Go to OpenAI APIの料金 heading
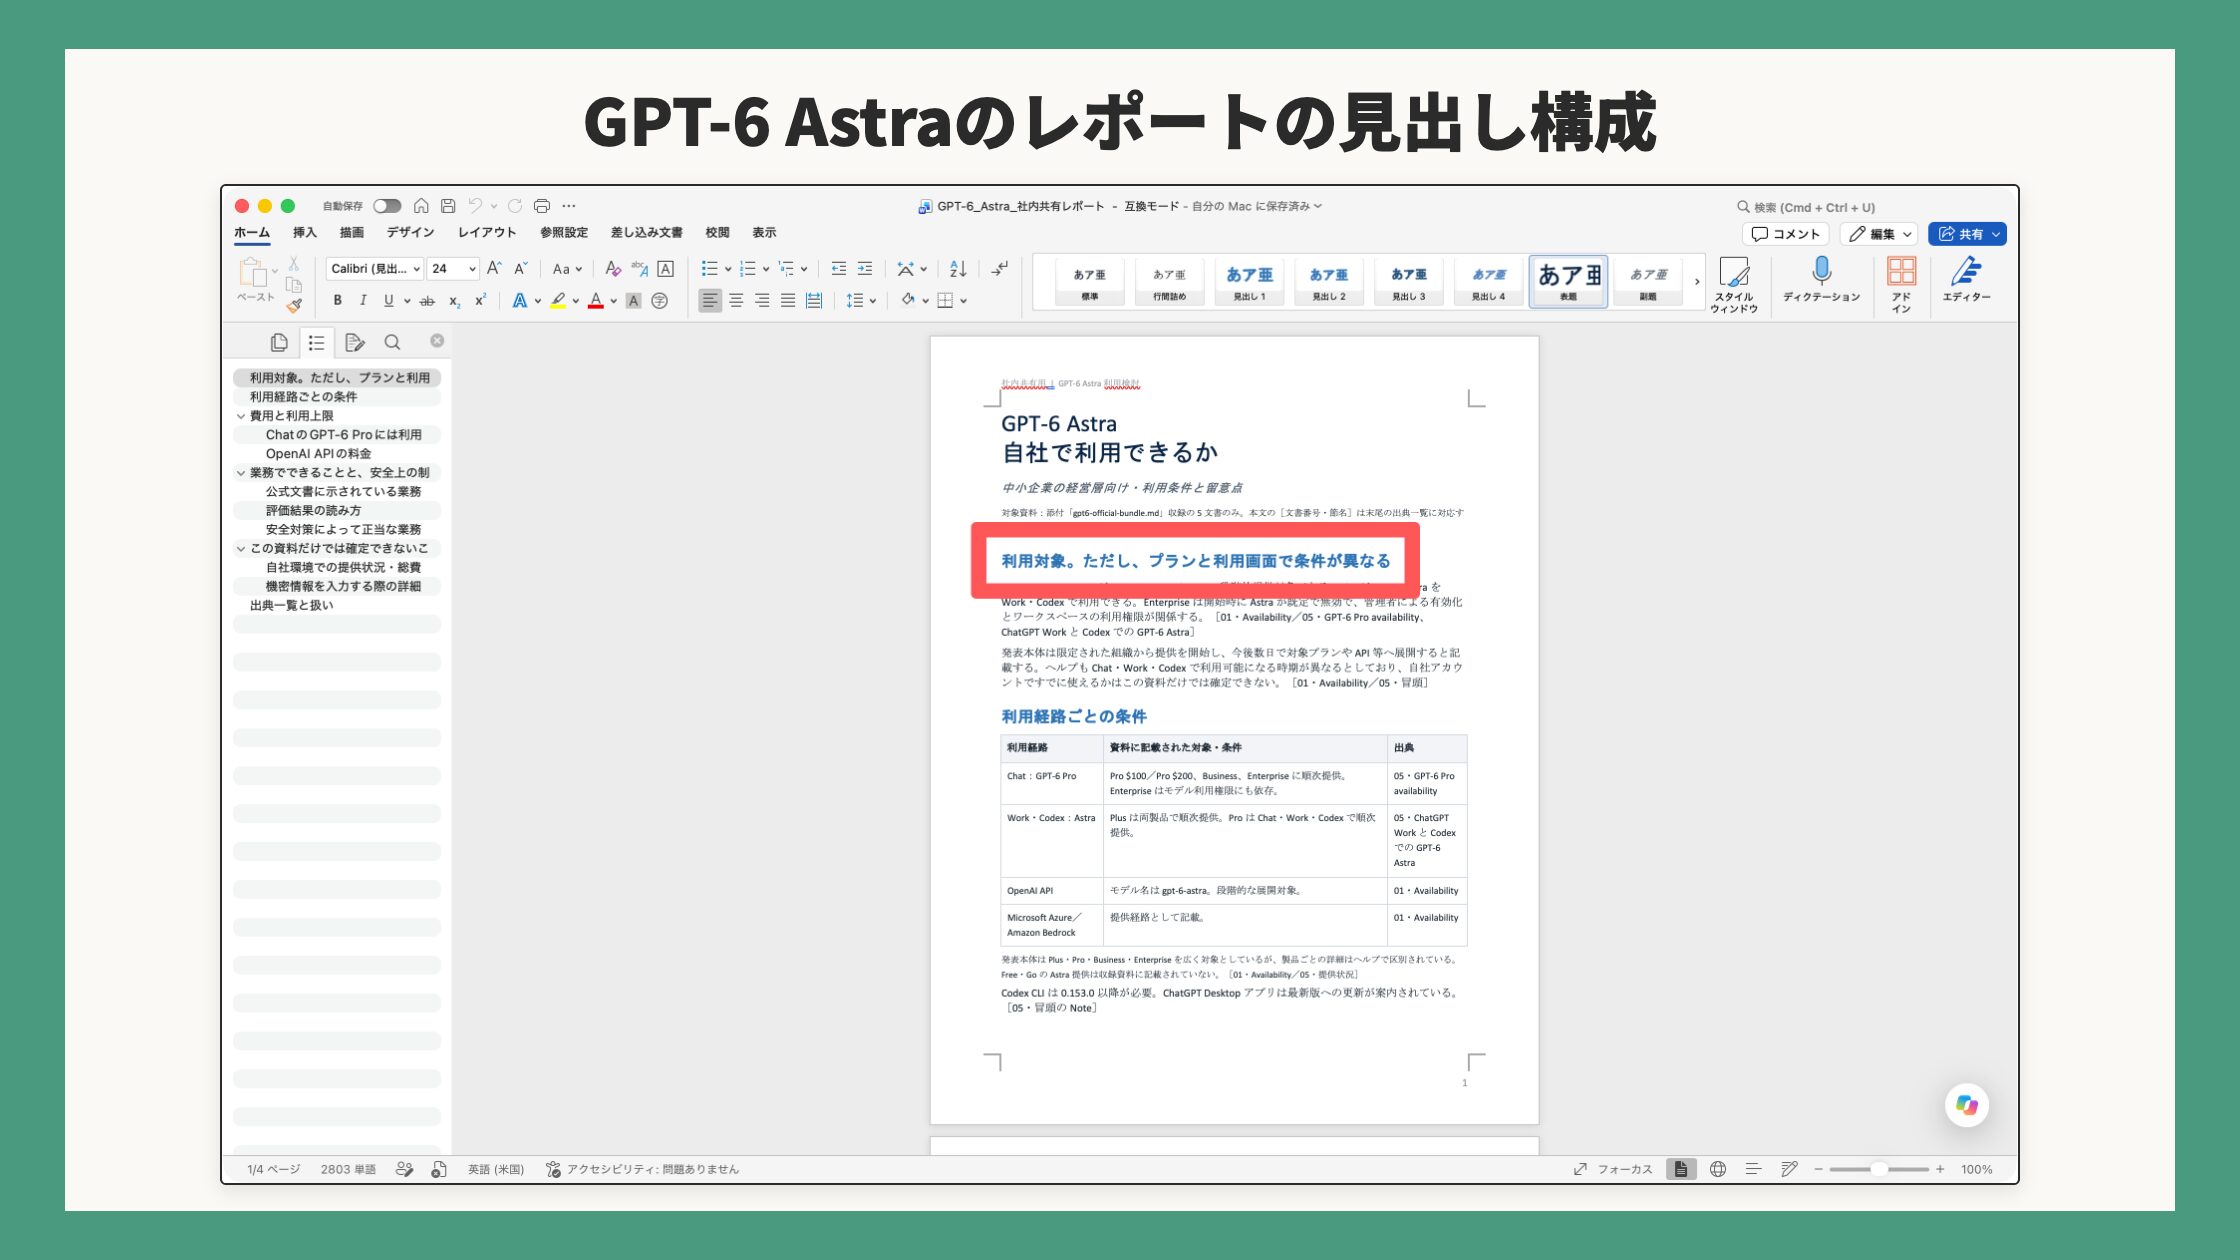Image resolution: width=2240 pixels, height=1260 pixels. pyautogui.click(x=337, y=454)
